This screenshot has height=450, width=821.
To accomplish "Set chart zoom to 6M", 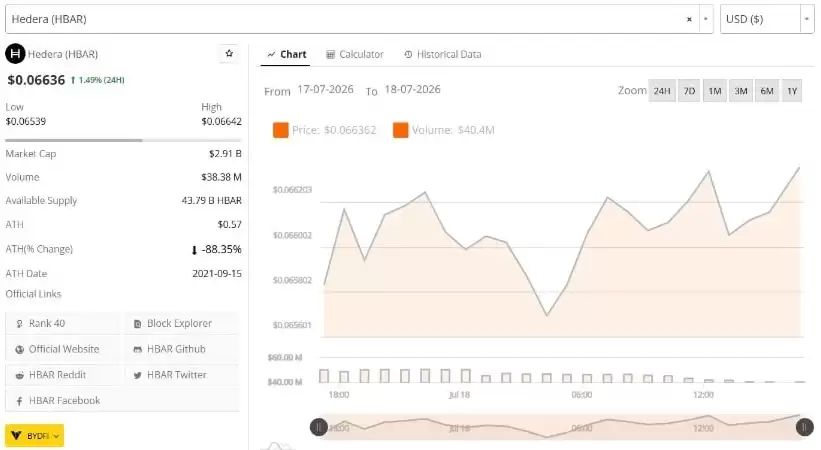I will tap(767, 91).
